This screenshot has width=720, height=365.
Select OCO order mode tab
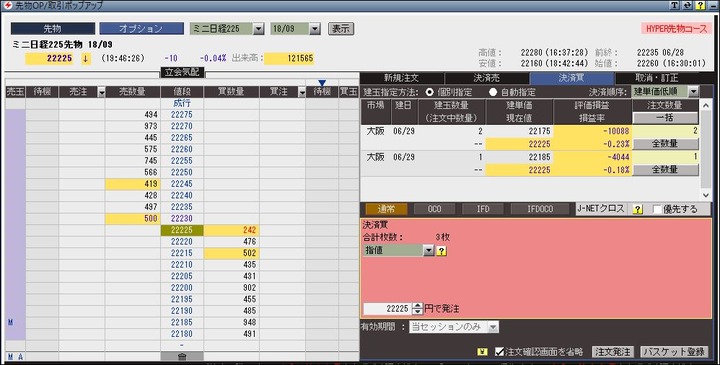pos(434,209)
